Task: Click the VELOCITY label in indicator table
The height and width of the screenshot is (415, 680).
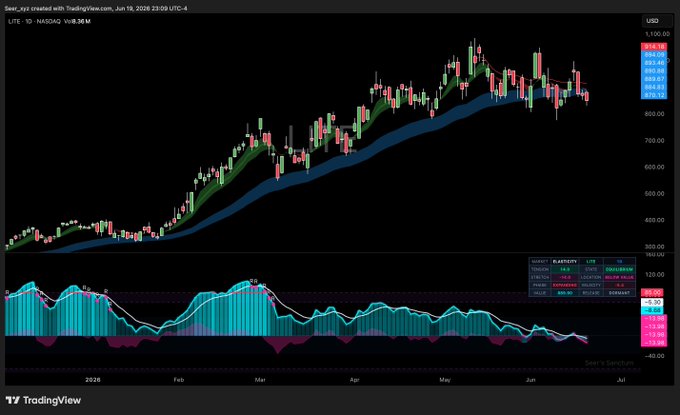Action: pyautogui.click(x=591, y=285)
